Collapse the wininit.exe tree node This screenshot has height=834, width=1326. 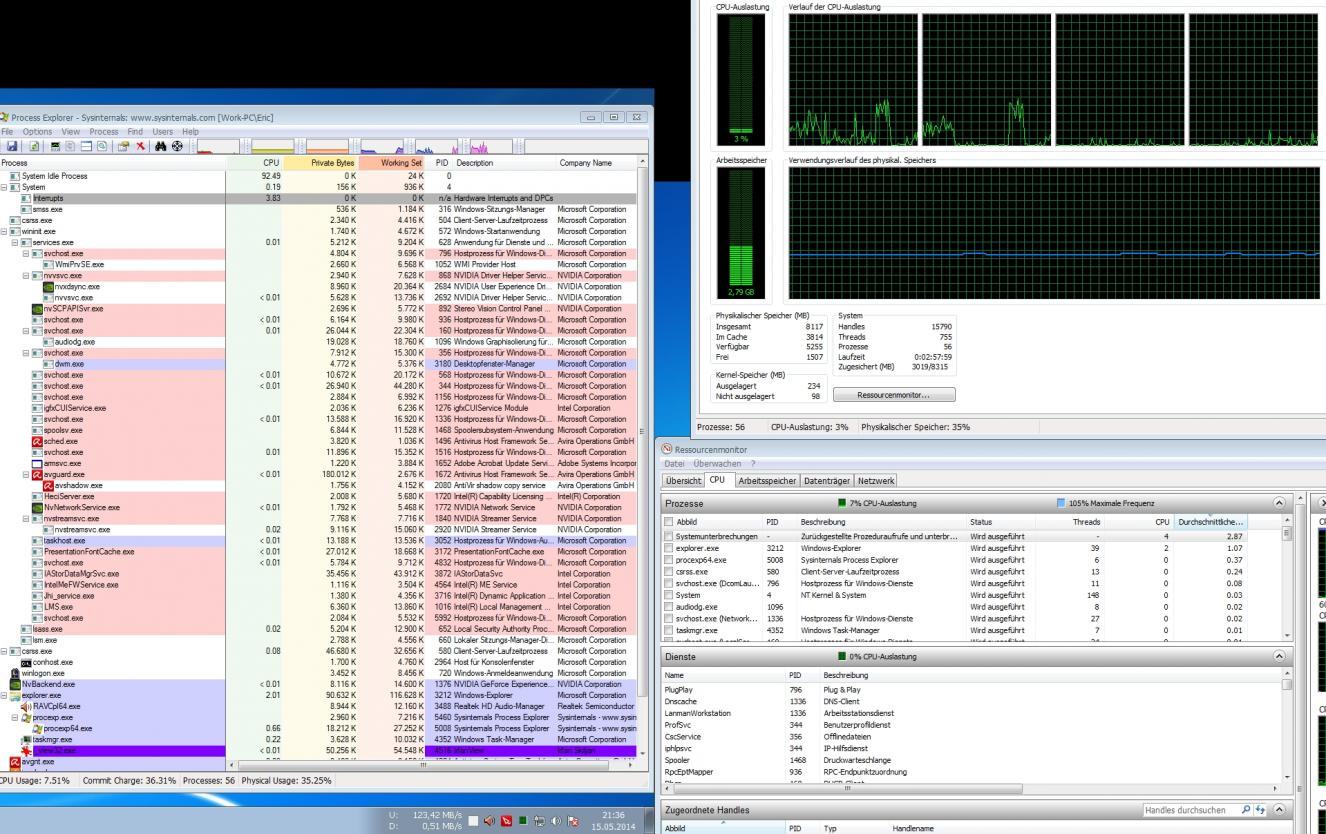tap(4, 232)
